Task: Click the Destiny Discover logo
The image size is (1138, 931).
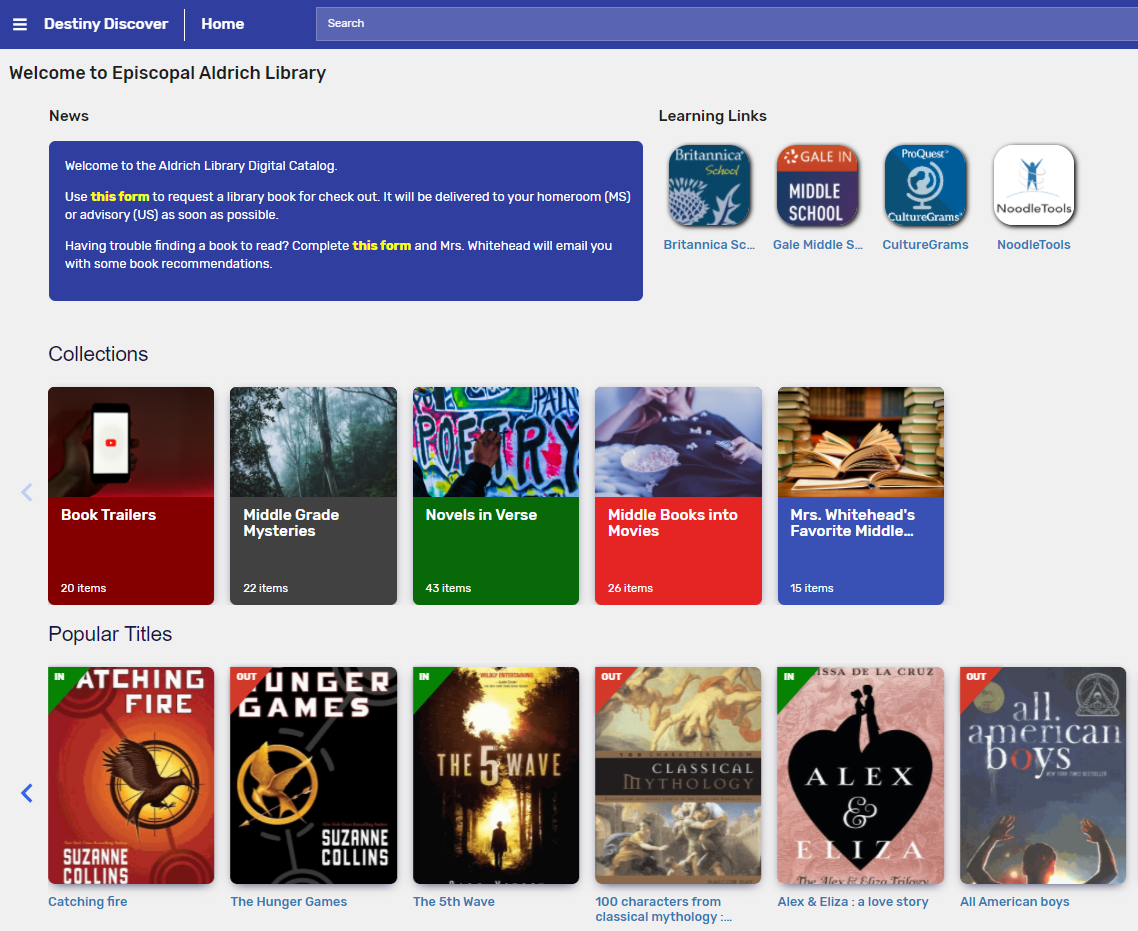Action: pos(106,23)
